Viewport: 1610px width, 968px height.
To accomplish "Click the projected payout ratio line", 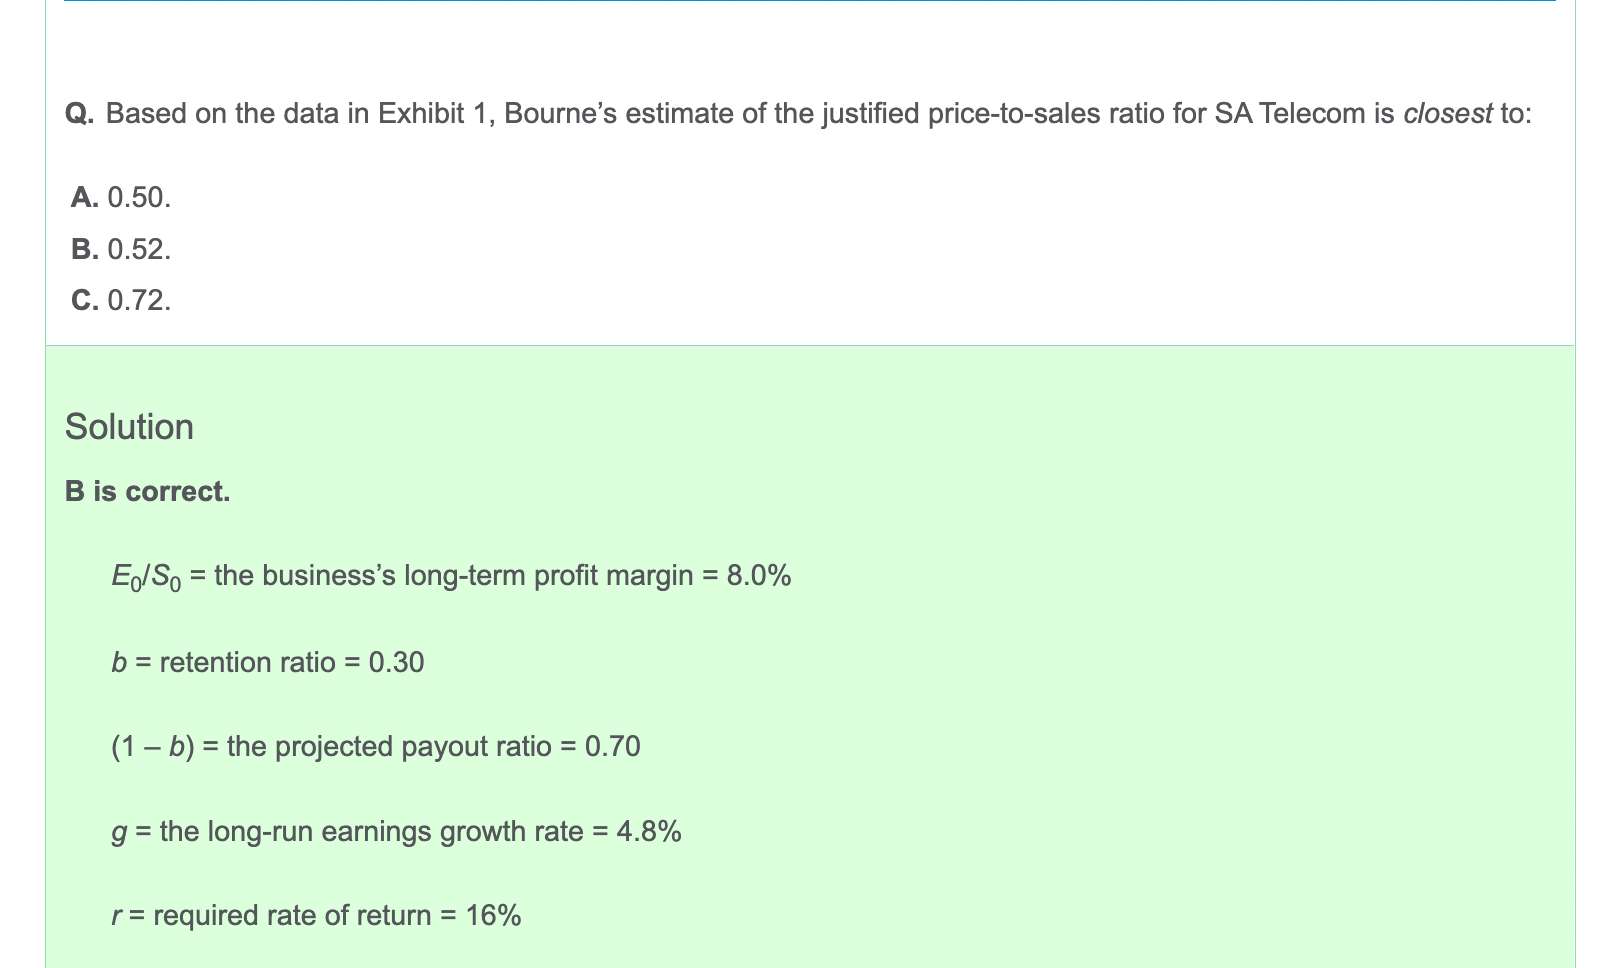I will pos(376,747).
